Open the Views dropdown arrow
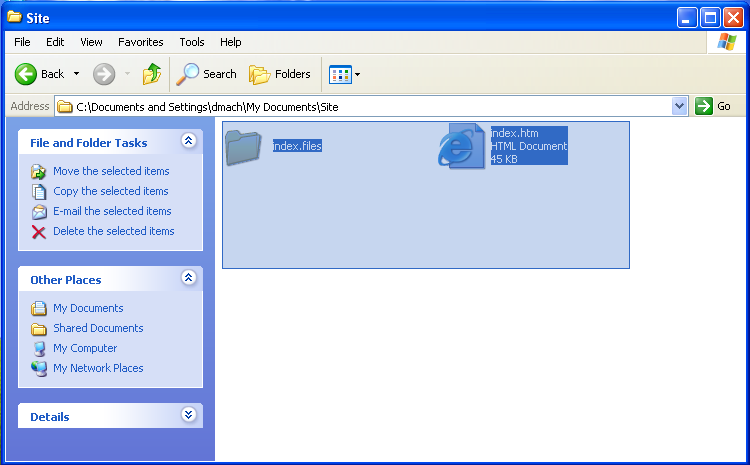The height and width of the screenshot is (465, 750). (x=358, y=74)
